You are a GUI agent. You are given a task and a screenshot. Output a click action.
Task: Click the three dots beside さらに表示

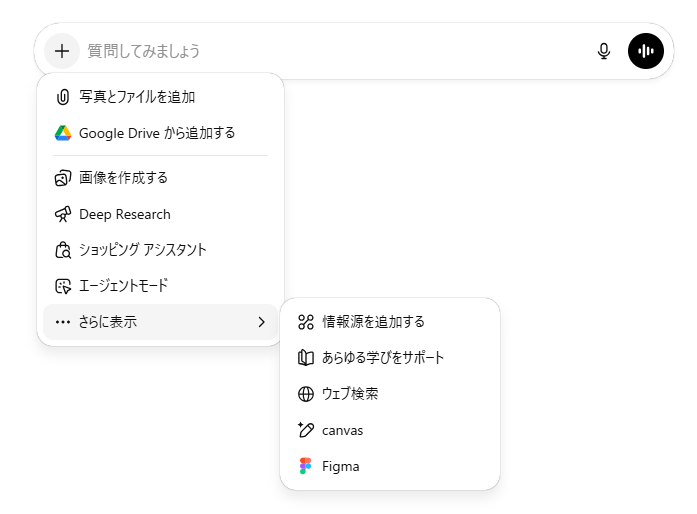tap(63, 322)
